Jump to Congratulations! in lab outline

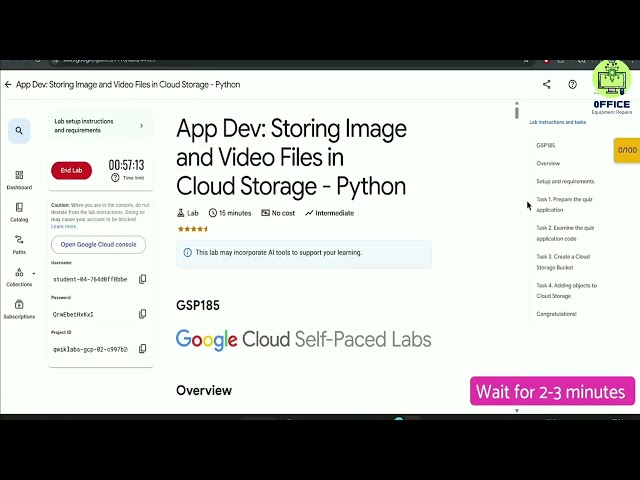pos(556,314)
